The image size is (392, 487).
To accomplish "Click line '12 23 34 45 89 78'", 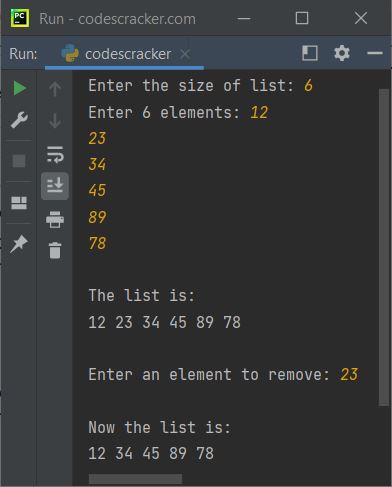I will point(165,322).
